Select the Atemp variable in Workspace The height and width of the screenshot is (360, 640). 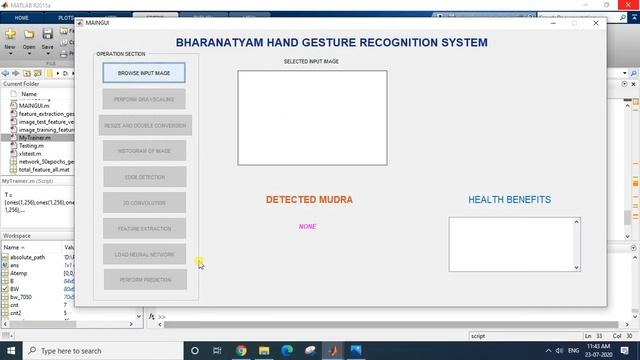click(18, 273)
